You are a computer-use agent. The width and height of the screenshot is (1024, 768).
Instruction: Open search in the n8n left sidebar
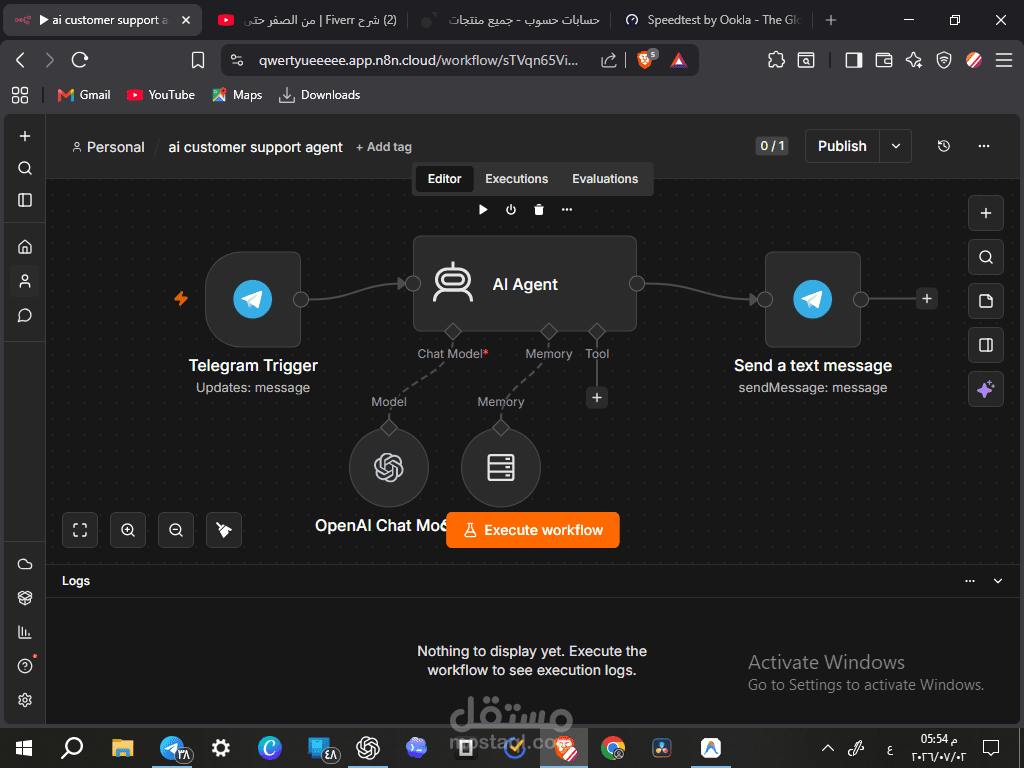(25, 168)
